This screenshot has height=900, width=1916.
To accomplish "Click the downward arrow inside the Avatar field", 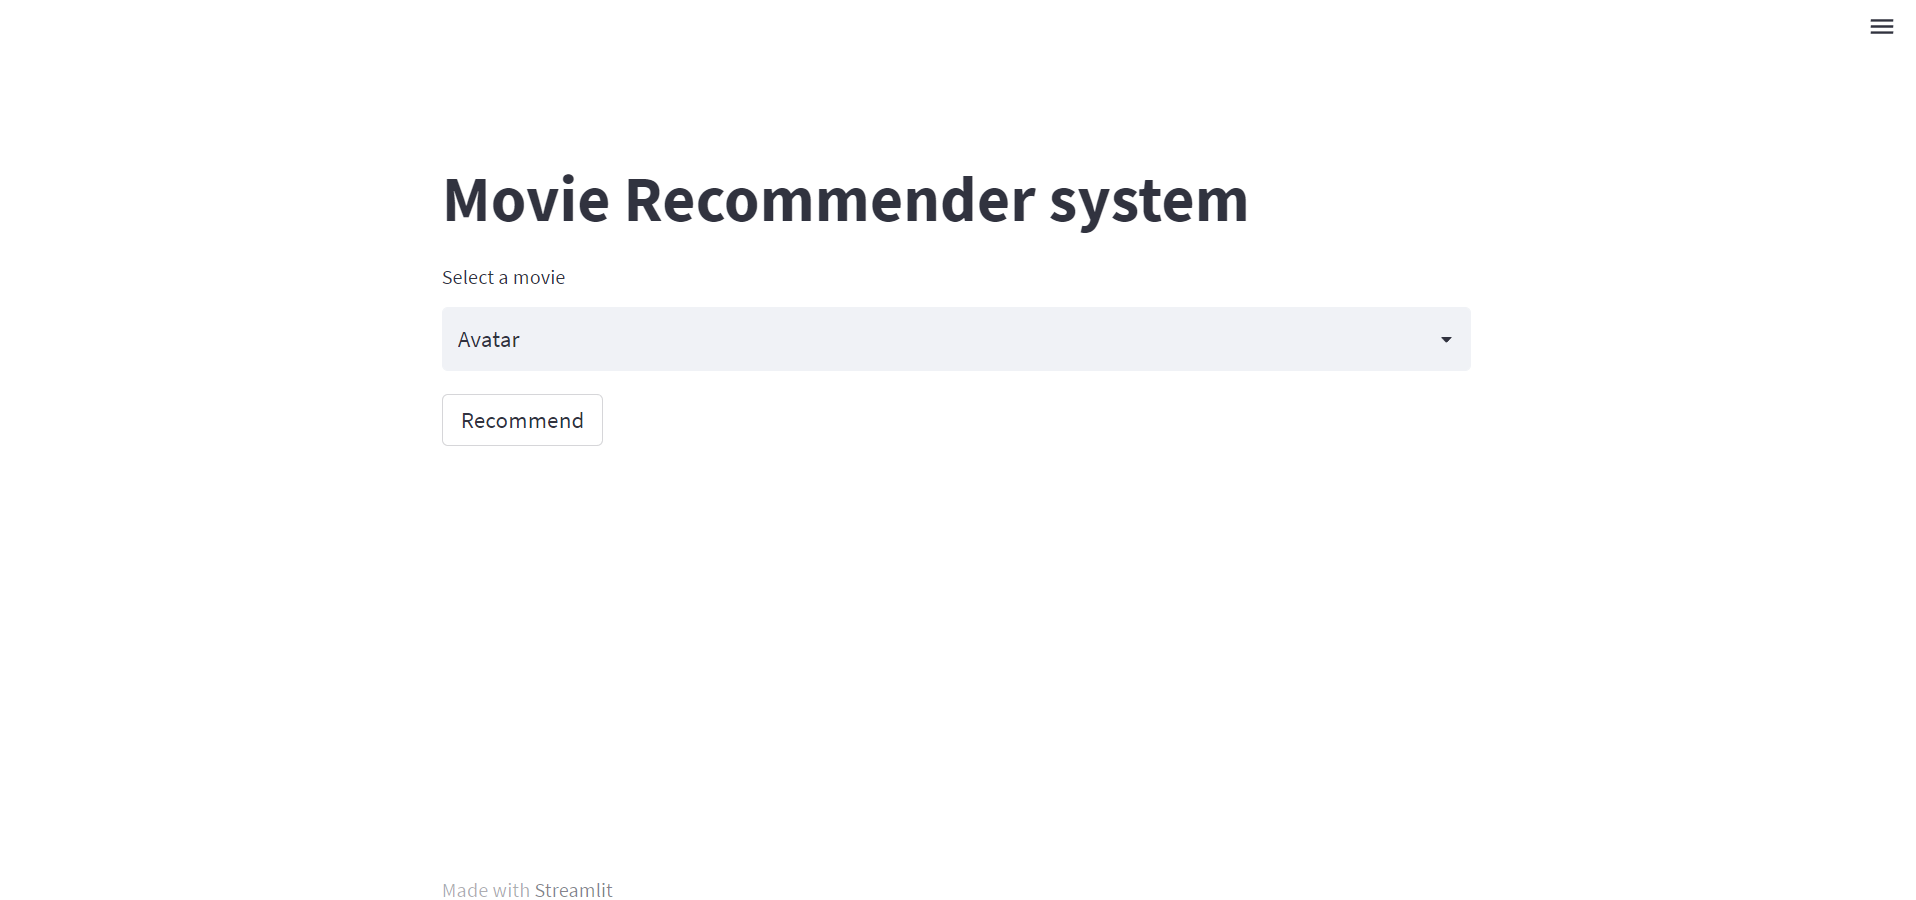I will tap(1446, 339).
